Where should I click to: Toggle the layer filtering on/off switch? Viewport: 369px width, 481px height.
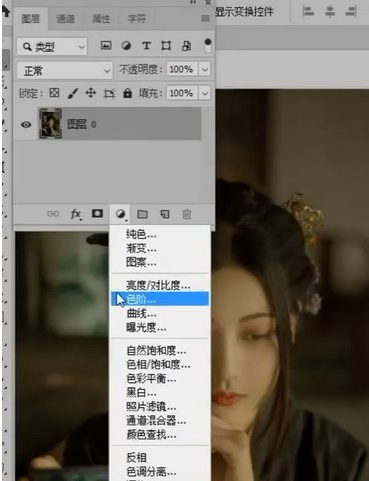208,46
